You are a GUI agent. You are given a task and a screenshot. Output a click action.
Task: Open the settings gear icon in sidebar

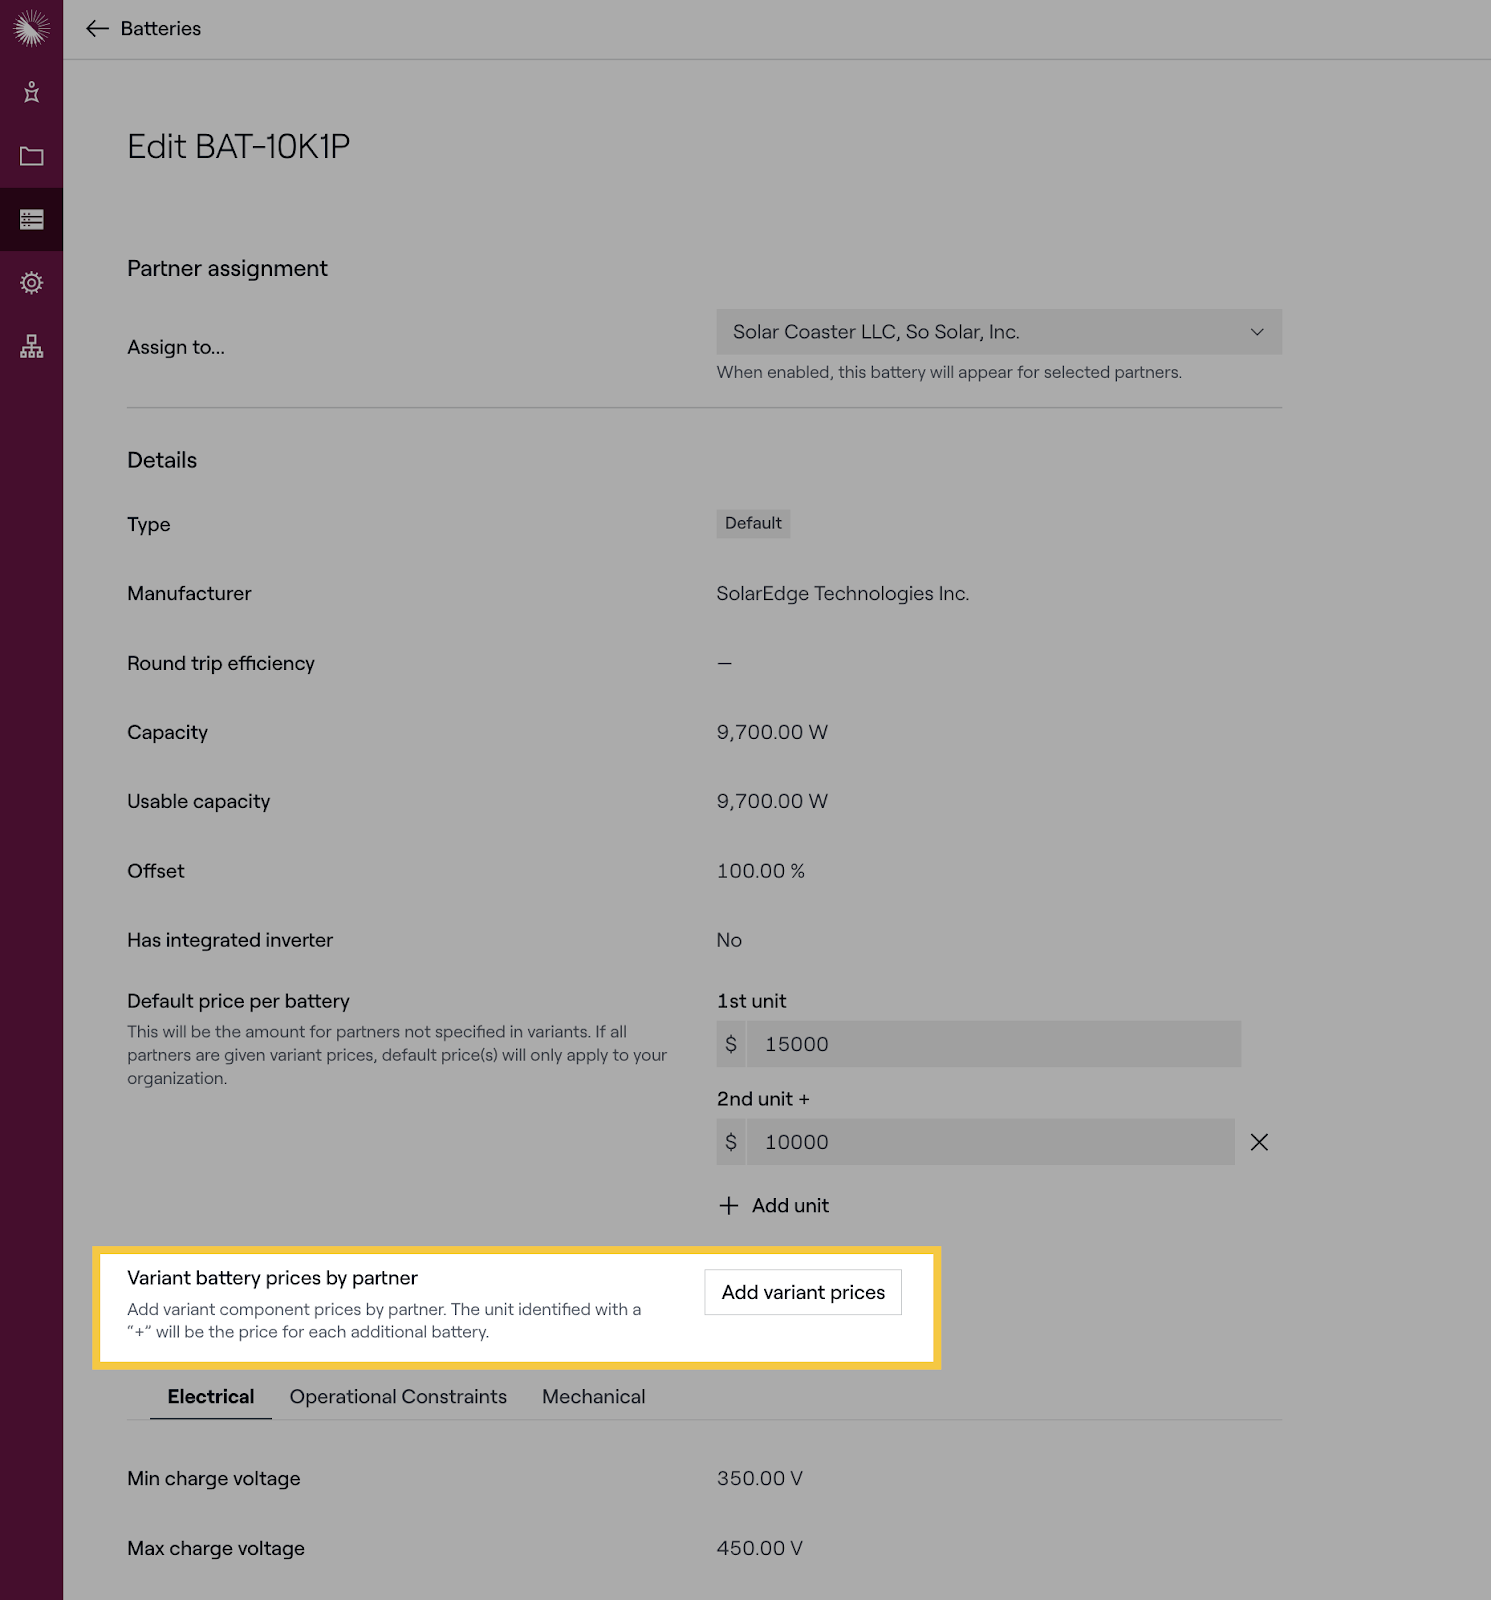point(31,283)
